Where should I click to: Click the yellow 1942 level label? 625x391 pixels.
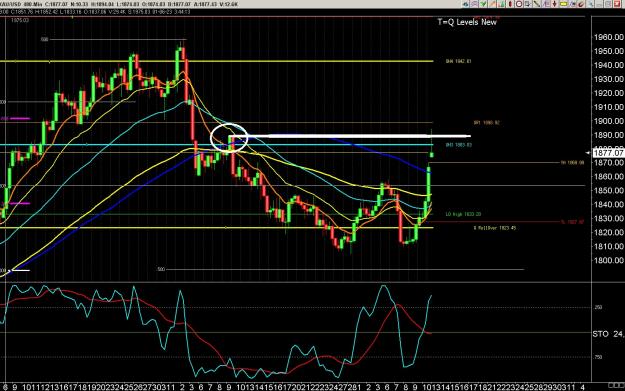[x=458, y=61]
